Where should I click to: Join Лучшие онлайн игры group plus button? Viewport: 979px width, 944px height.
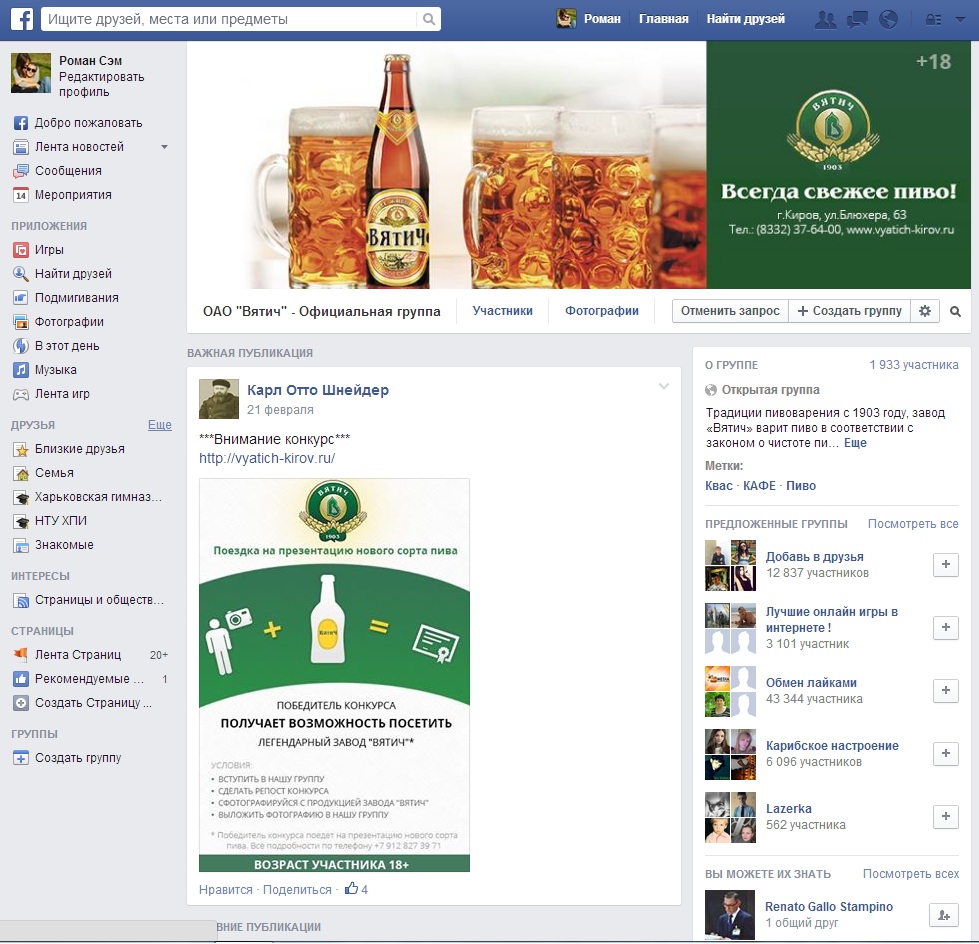945,627
